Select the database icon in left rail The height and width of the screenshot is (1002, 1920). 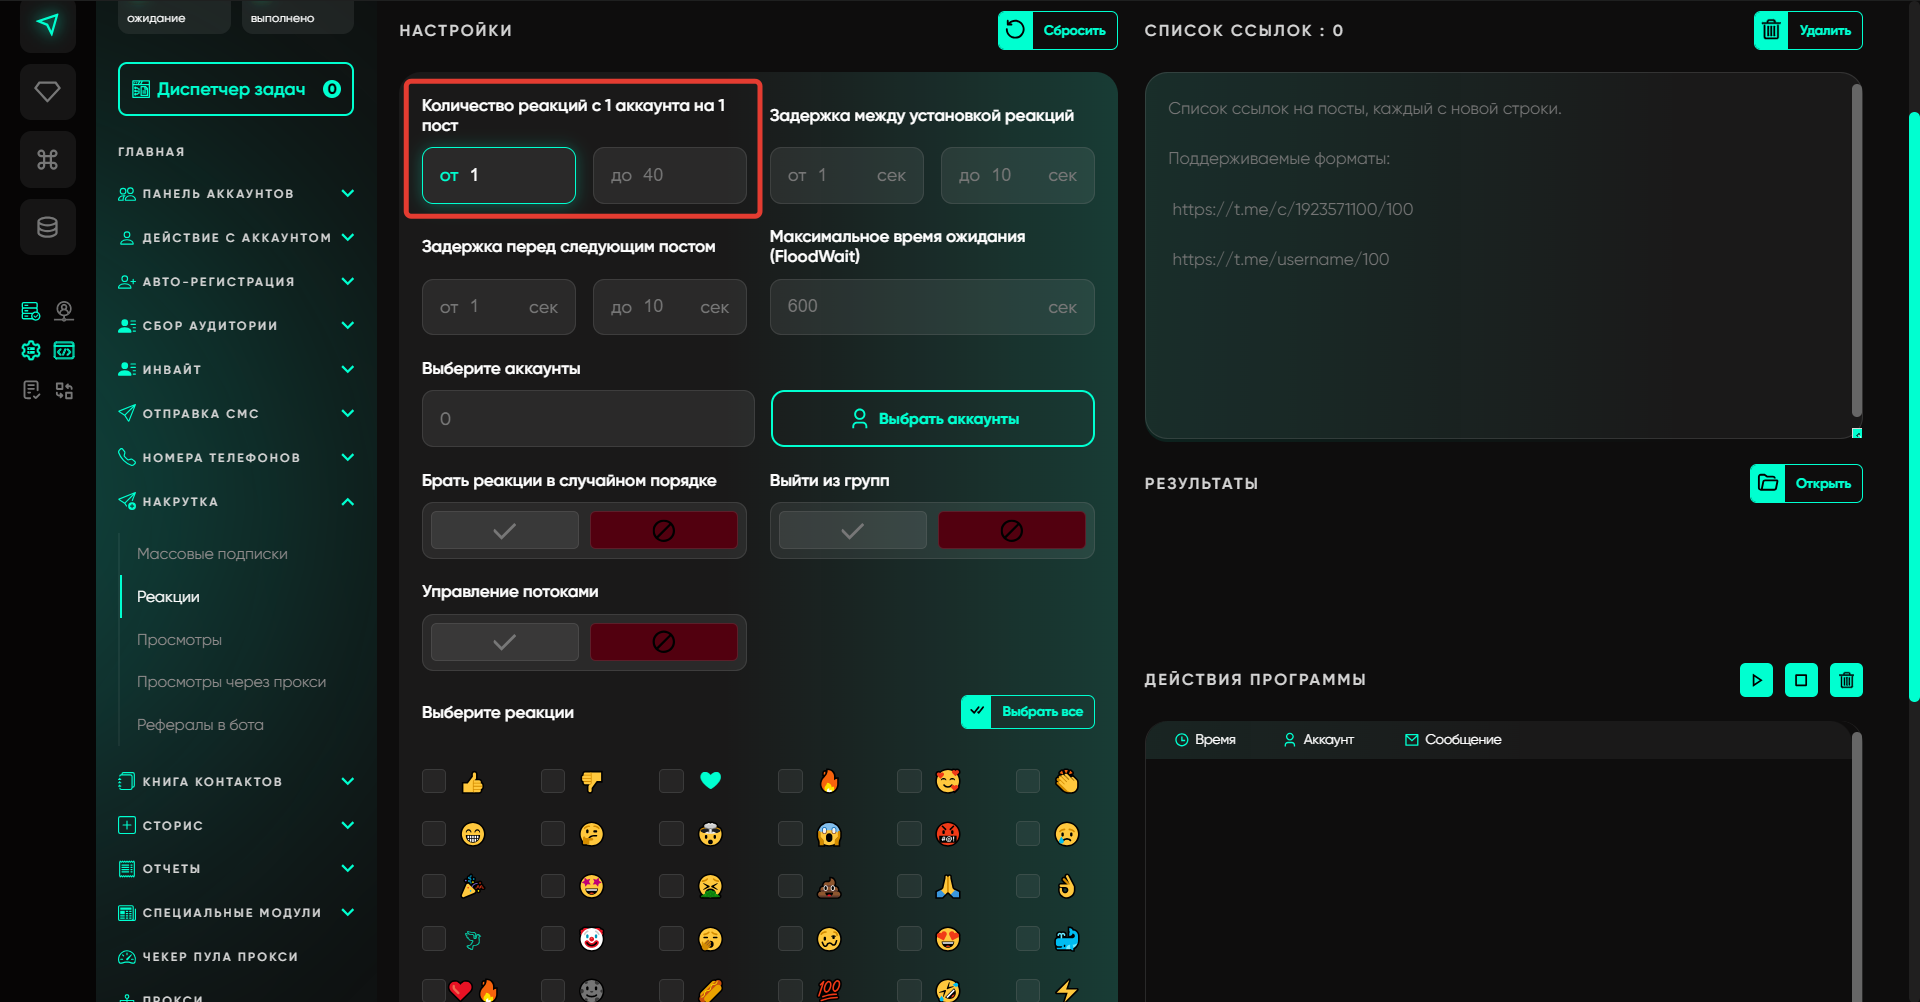tap(47, 228)
